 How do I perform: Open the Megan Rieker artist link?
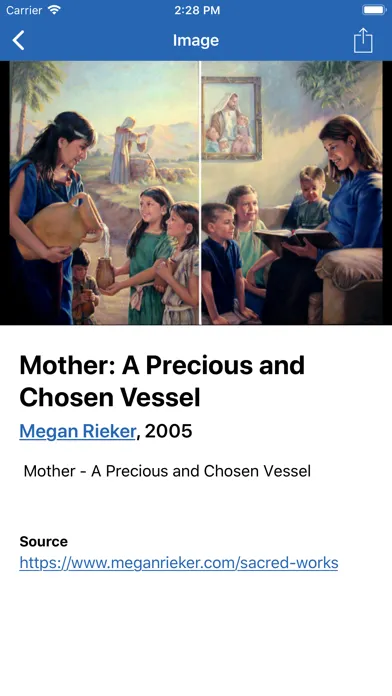78,431
